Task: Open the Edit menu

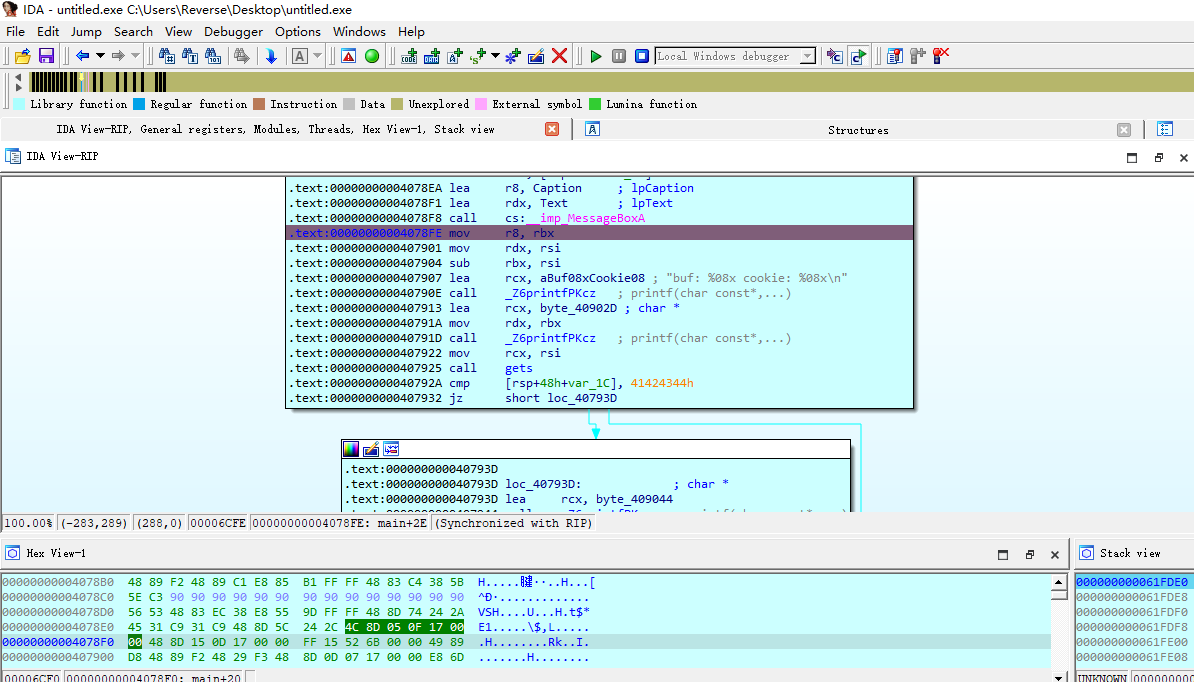Action: 48,32
